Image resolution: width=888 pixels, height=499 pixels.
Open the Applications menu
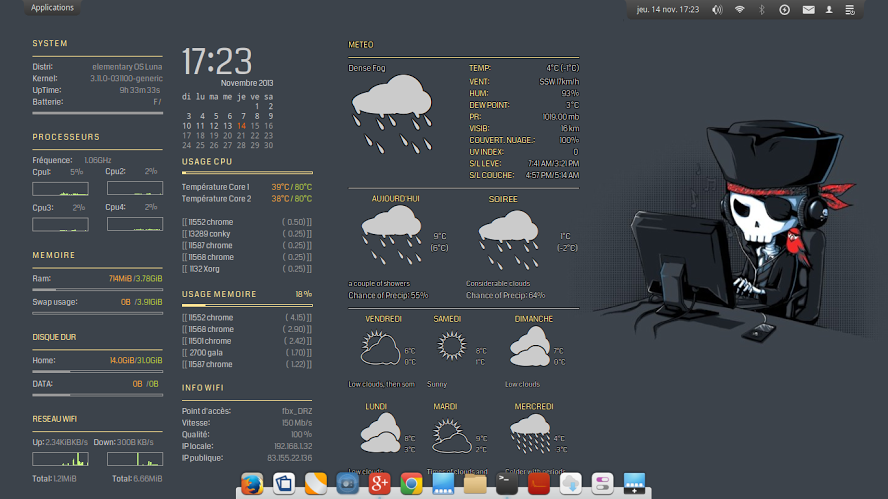[52, 8]
